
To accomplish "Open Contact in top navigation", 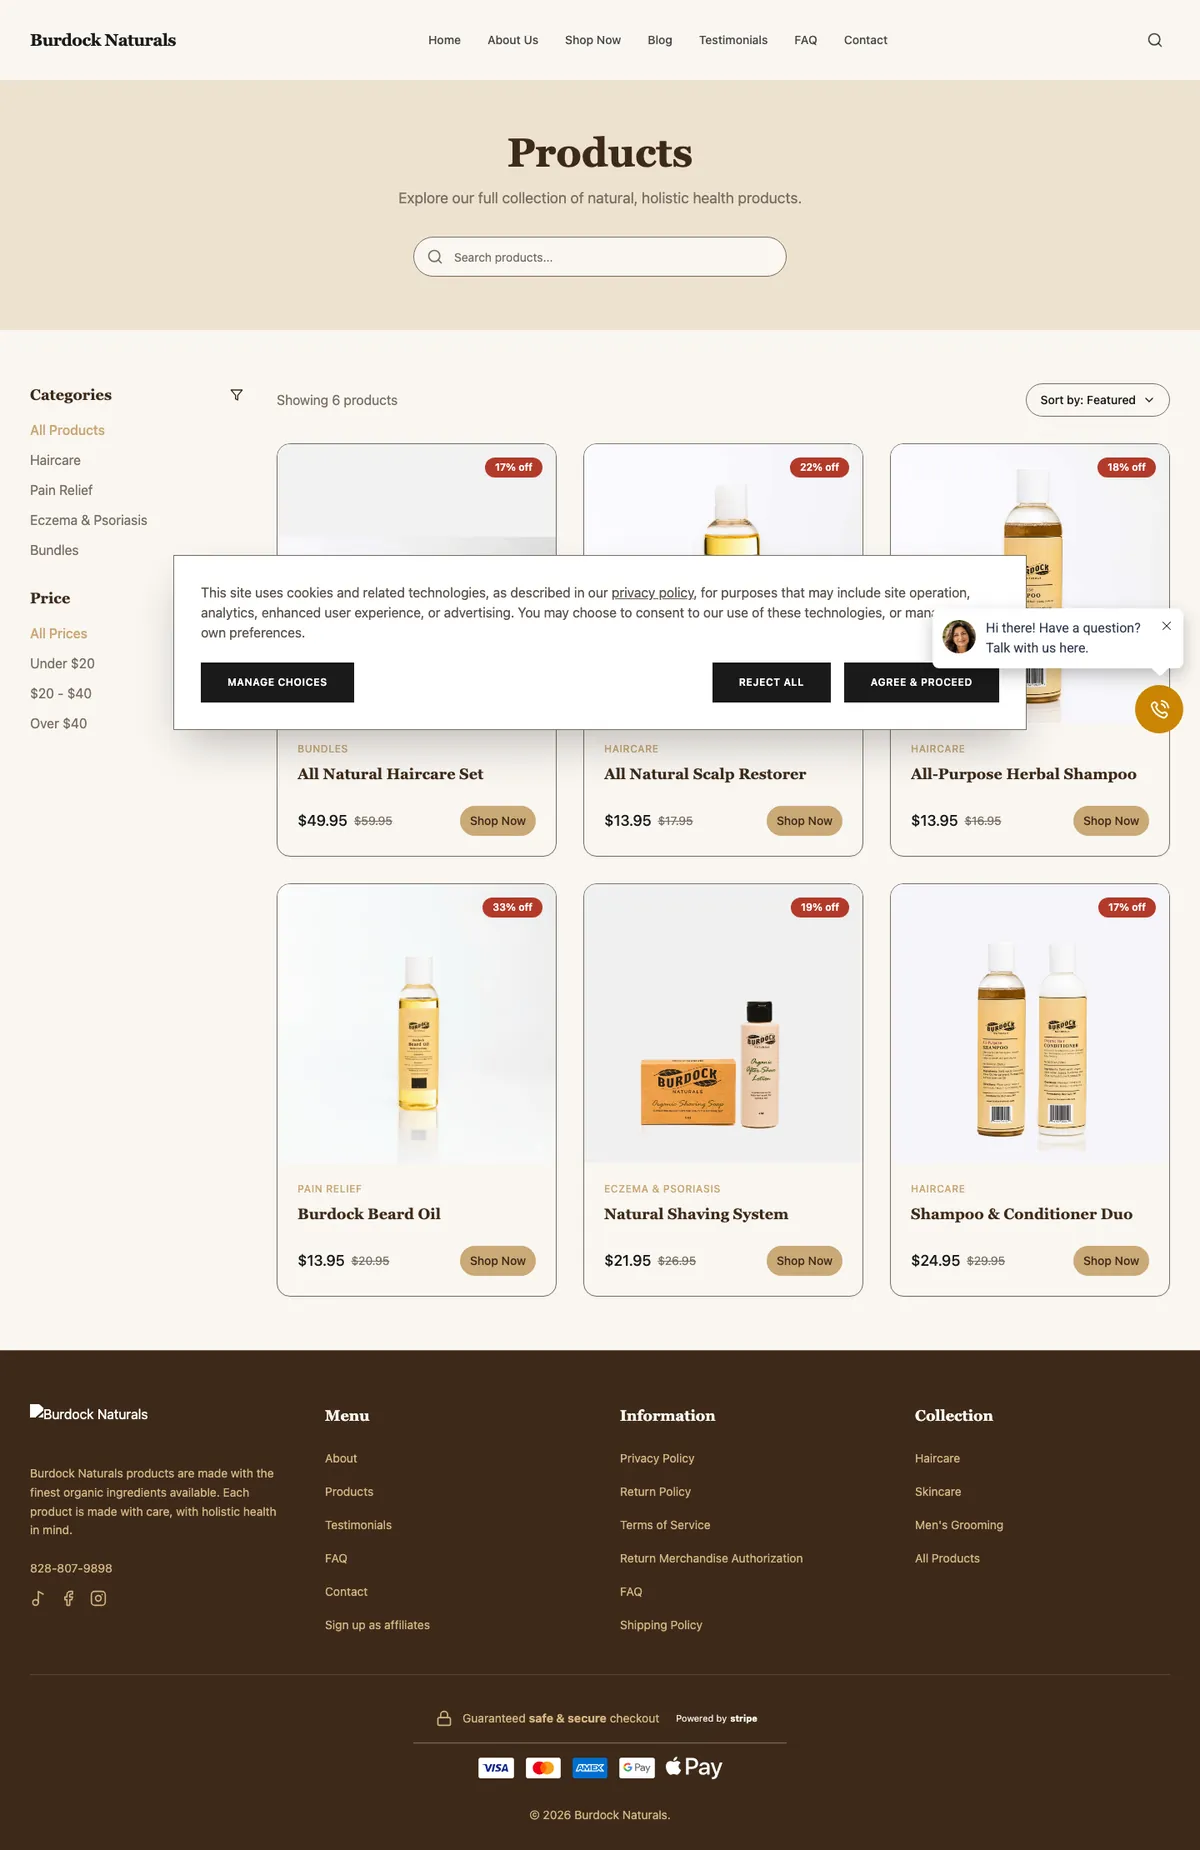I will [866, 40].
